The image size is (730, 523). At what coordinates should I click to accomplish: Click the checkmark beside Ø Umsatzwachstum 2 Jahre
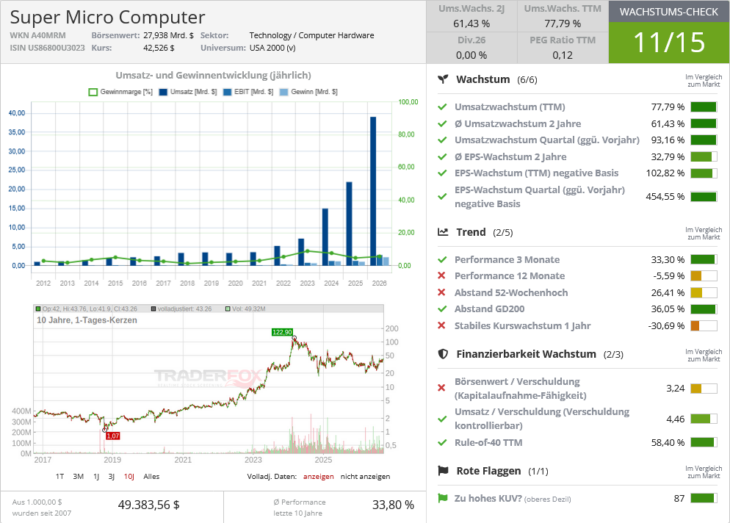pyautogui.click(x=442, y=124)
